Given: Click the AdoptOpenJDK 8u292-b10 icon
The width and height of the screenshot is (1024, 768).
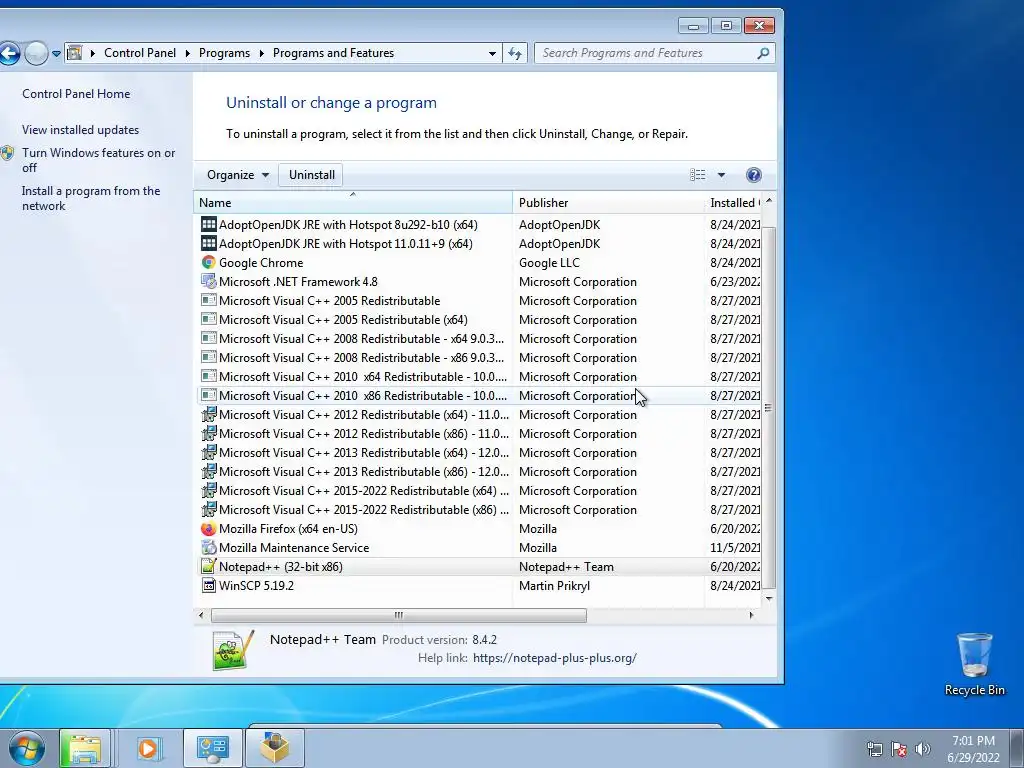Looking at the screenshot, I should tap(208, 225).
